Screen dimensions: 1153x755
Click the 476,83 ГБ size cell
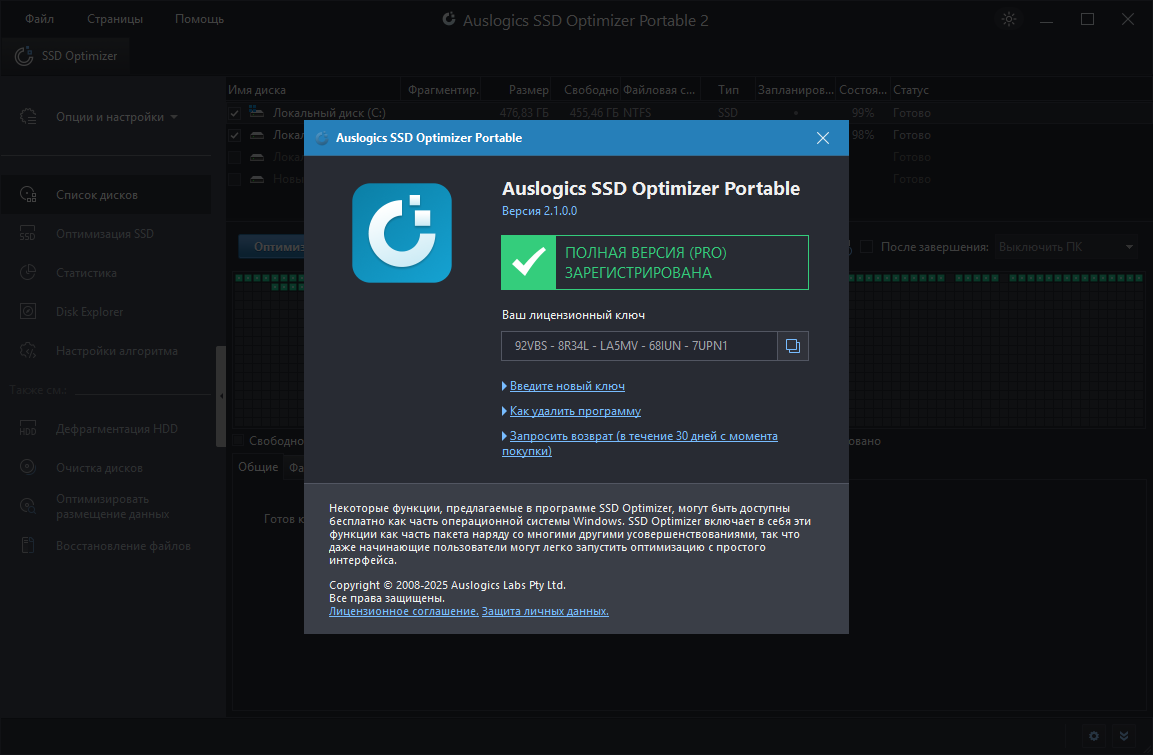524,113
